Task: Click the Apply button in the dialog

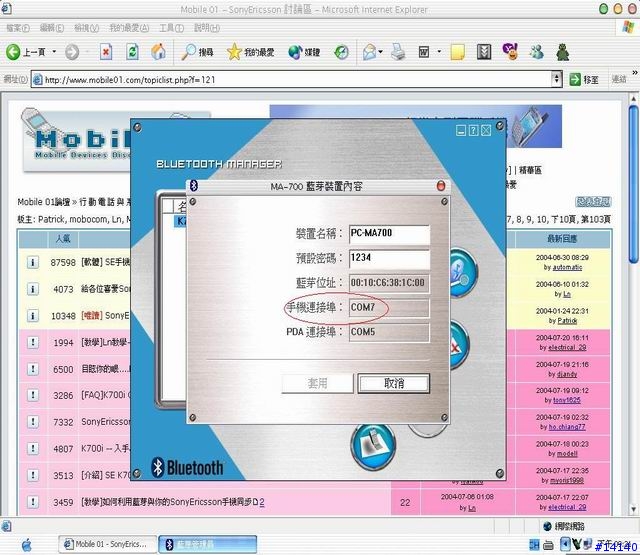Action: (317, 384)
